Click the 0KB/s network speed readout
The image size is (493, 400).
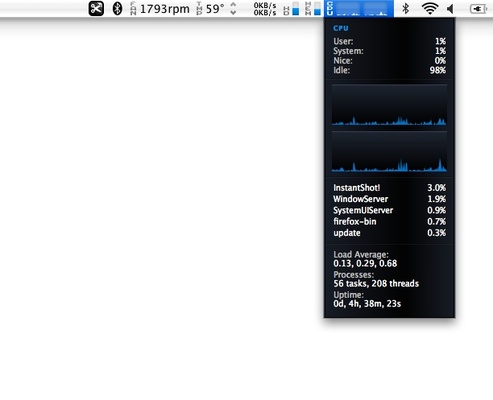click(x=265, y=9)
